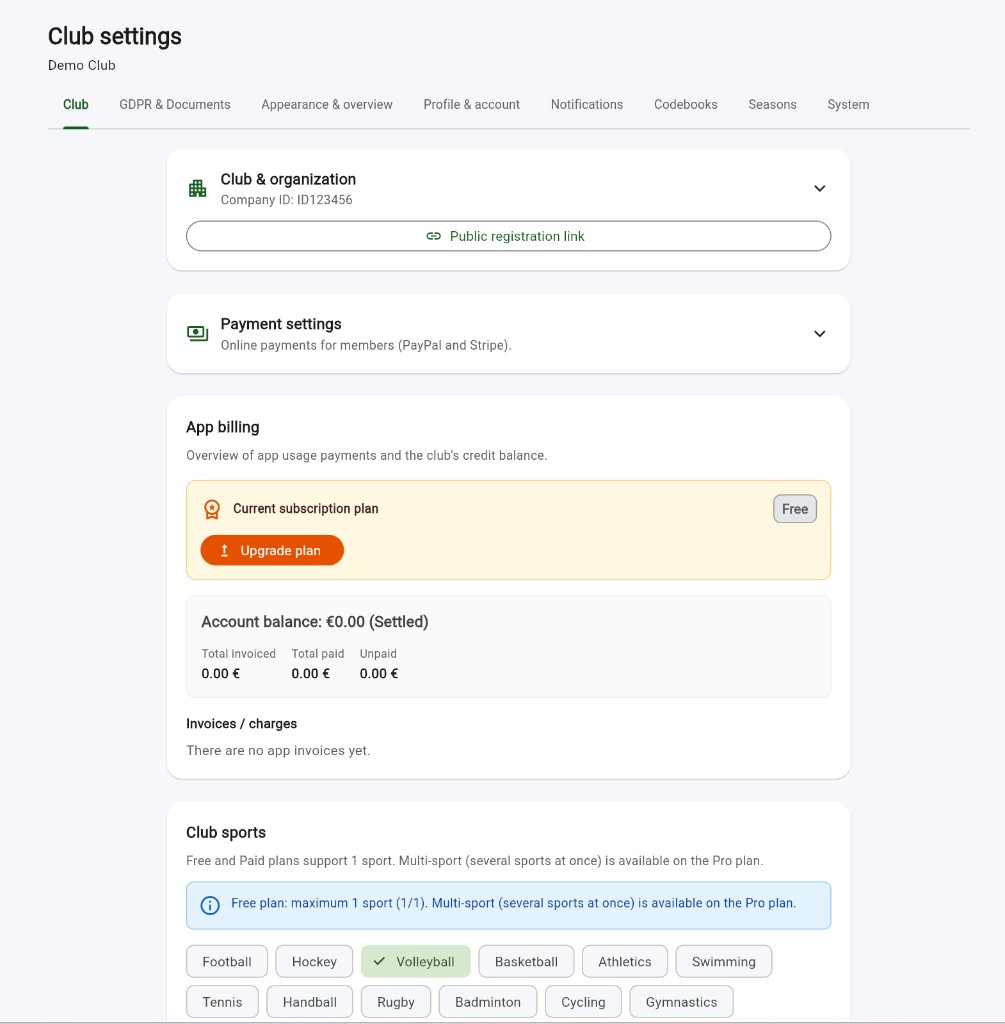1005x1024 pixels.
Task: Go to the System tab
Action: 848,104
